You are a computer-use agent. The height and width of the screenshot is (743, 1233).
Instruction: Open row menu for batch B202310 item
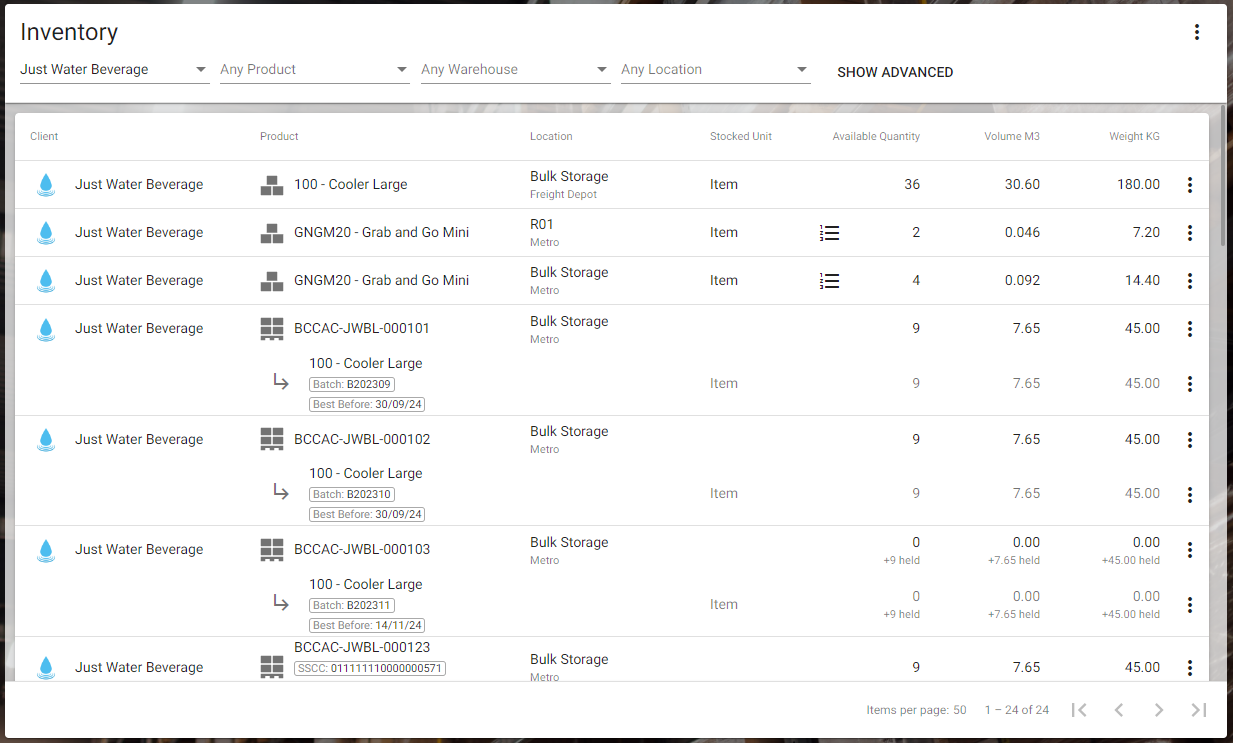coord(1189,494)
